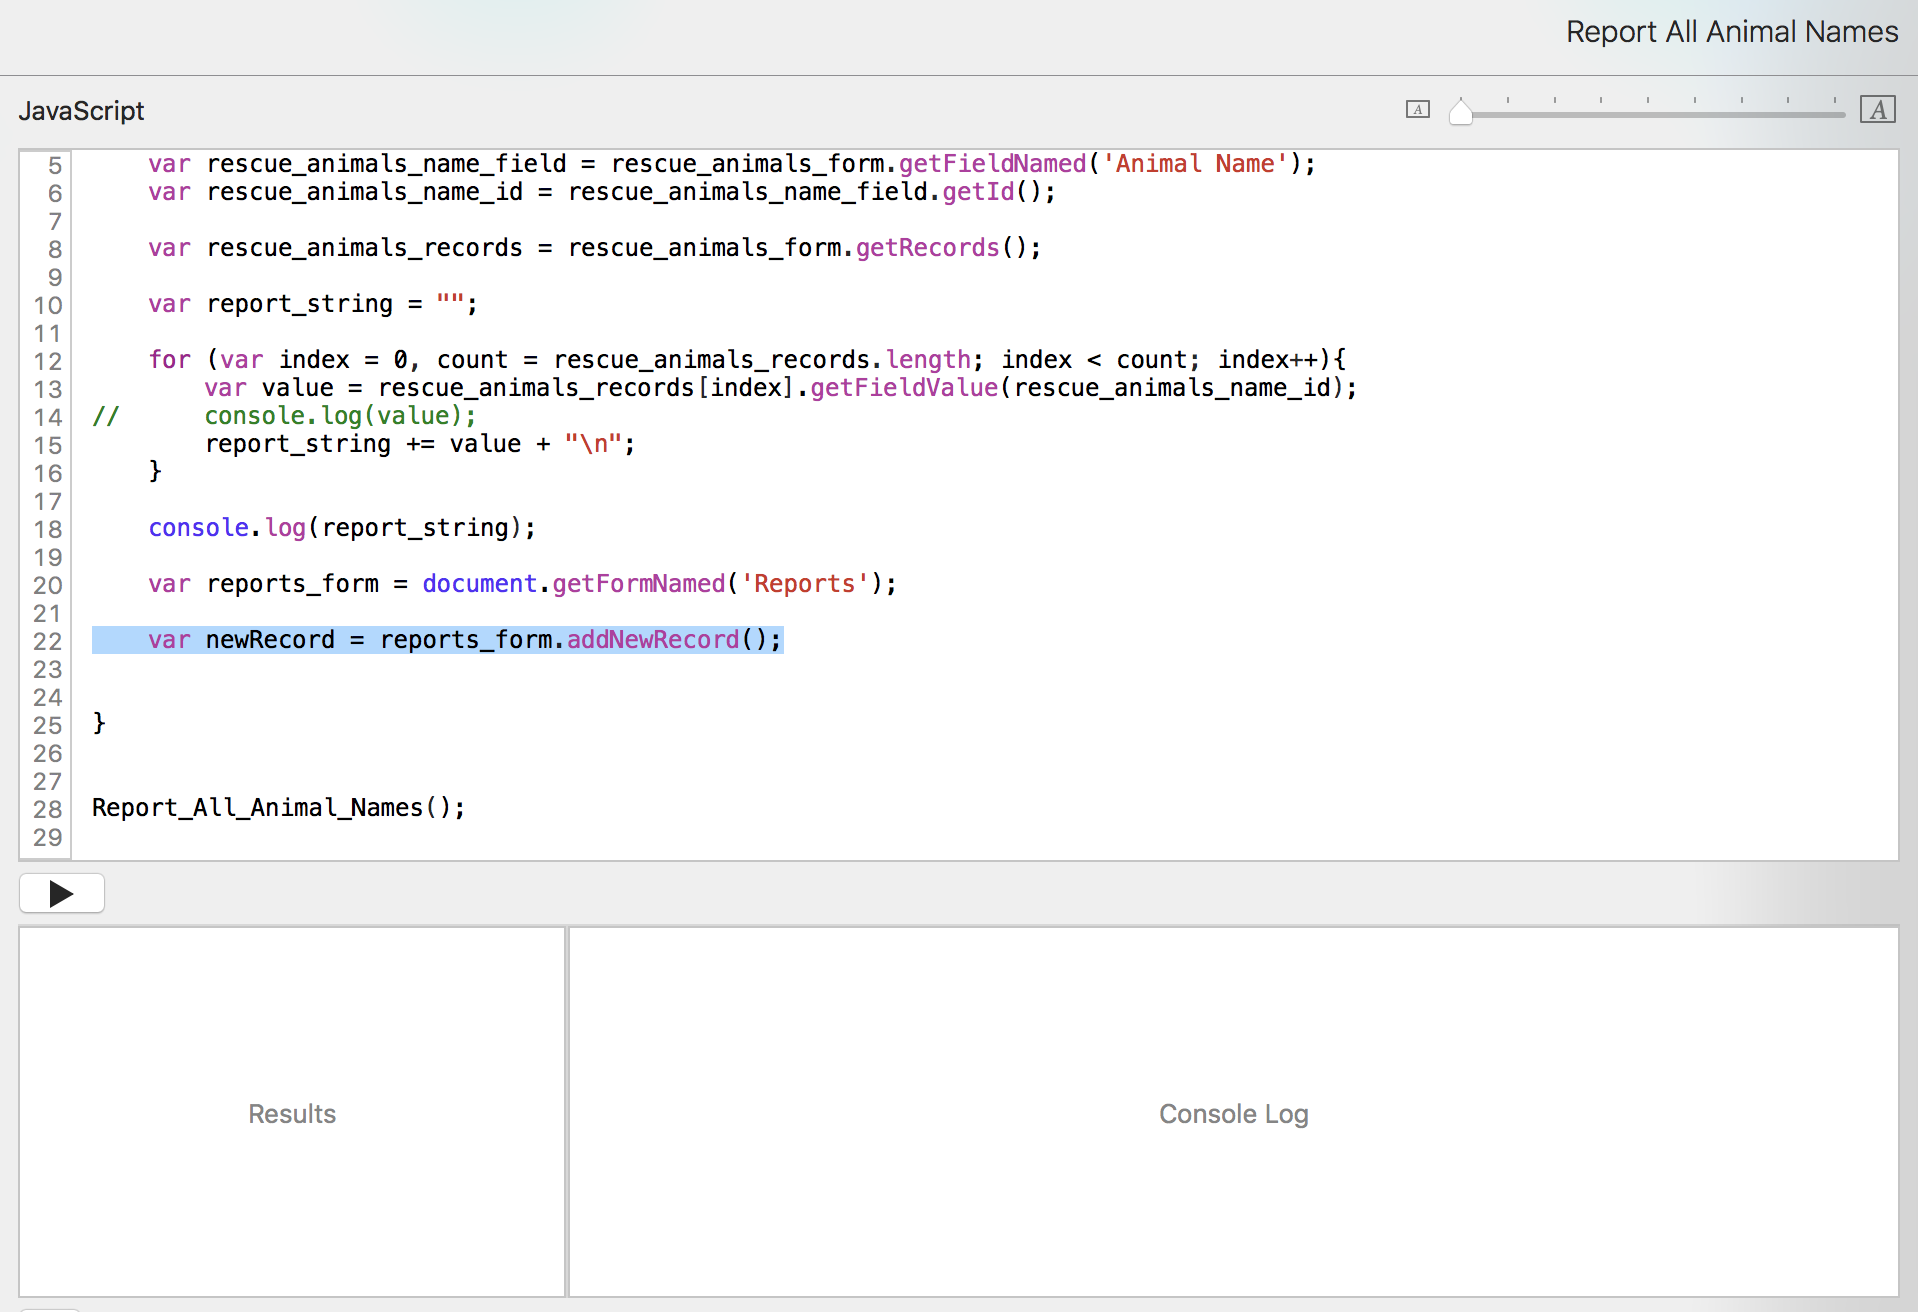The height and width of the screenshot is (1312, 1918).
Task: Click line number 12 in the gutter
Action: tap(47, 361)
